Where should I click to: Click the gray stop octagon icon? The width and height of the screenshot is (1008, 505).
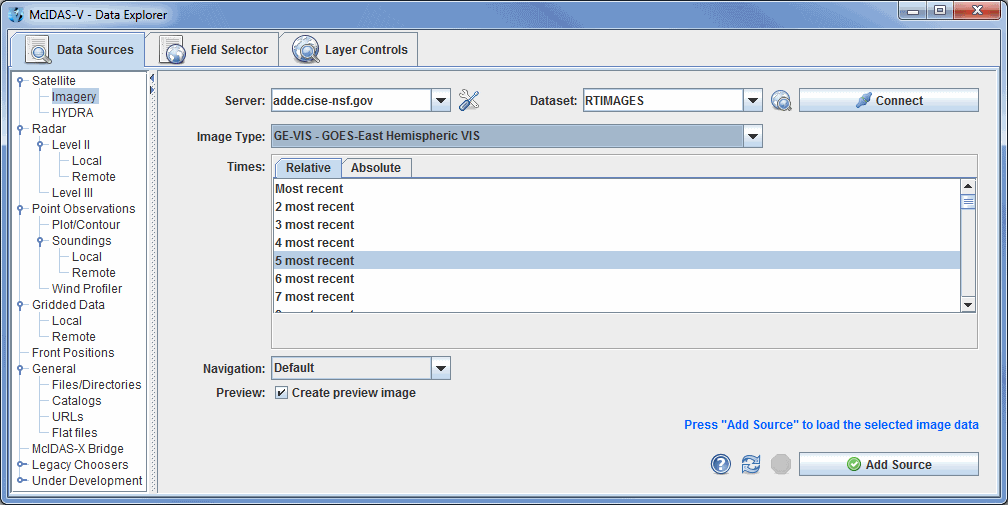781,464
